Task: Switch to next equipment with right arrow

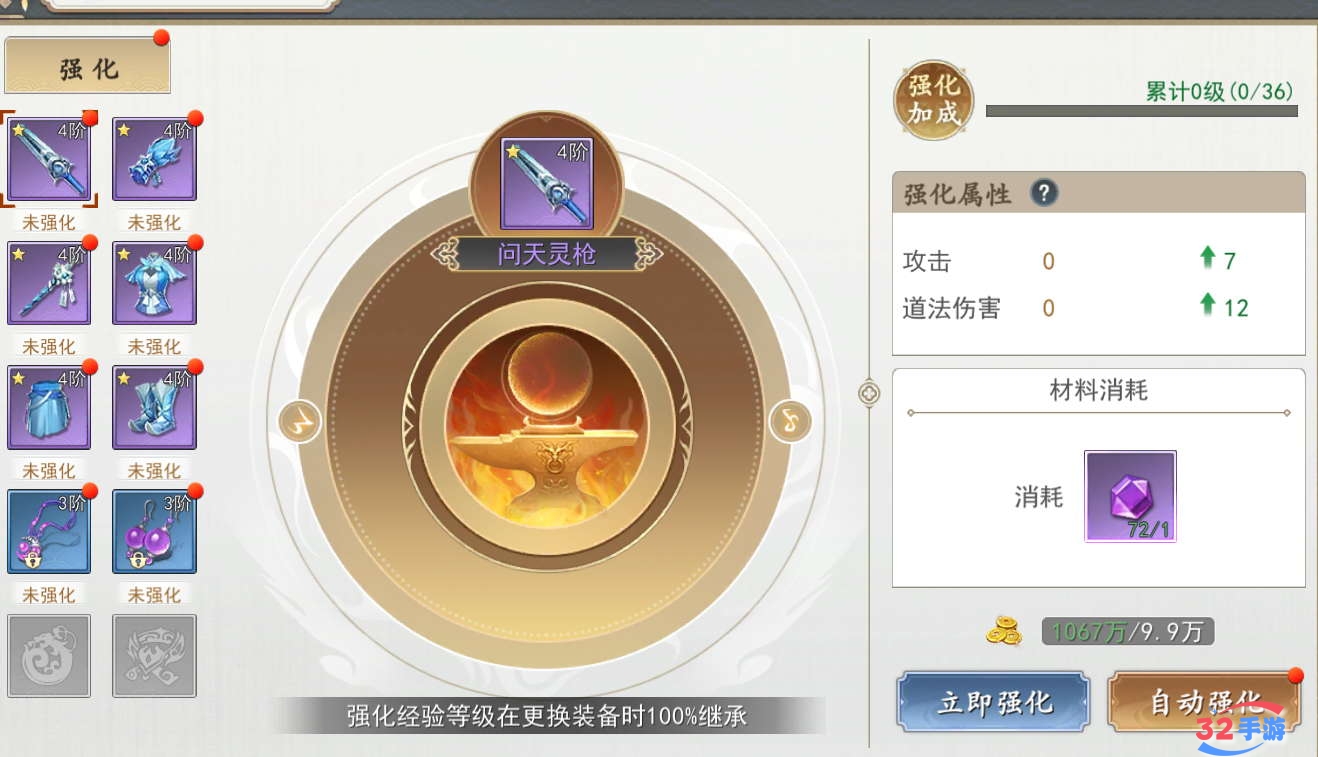Action: pyautogui.click(x=790, y=422)
